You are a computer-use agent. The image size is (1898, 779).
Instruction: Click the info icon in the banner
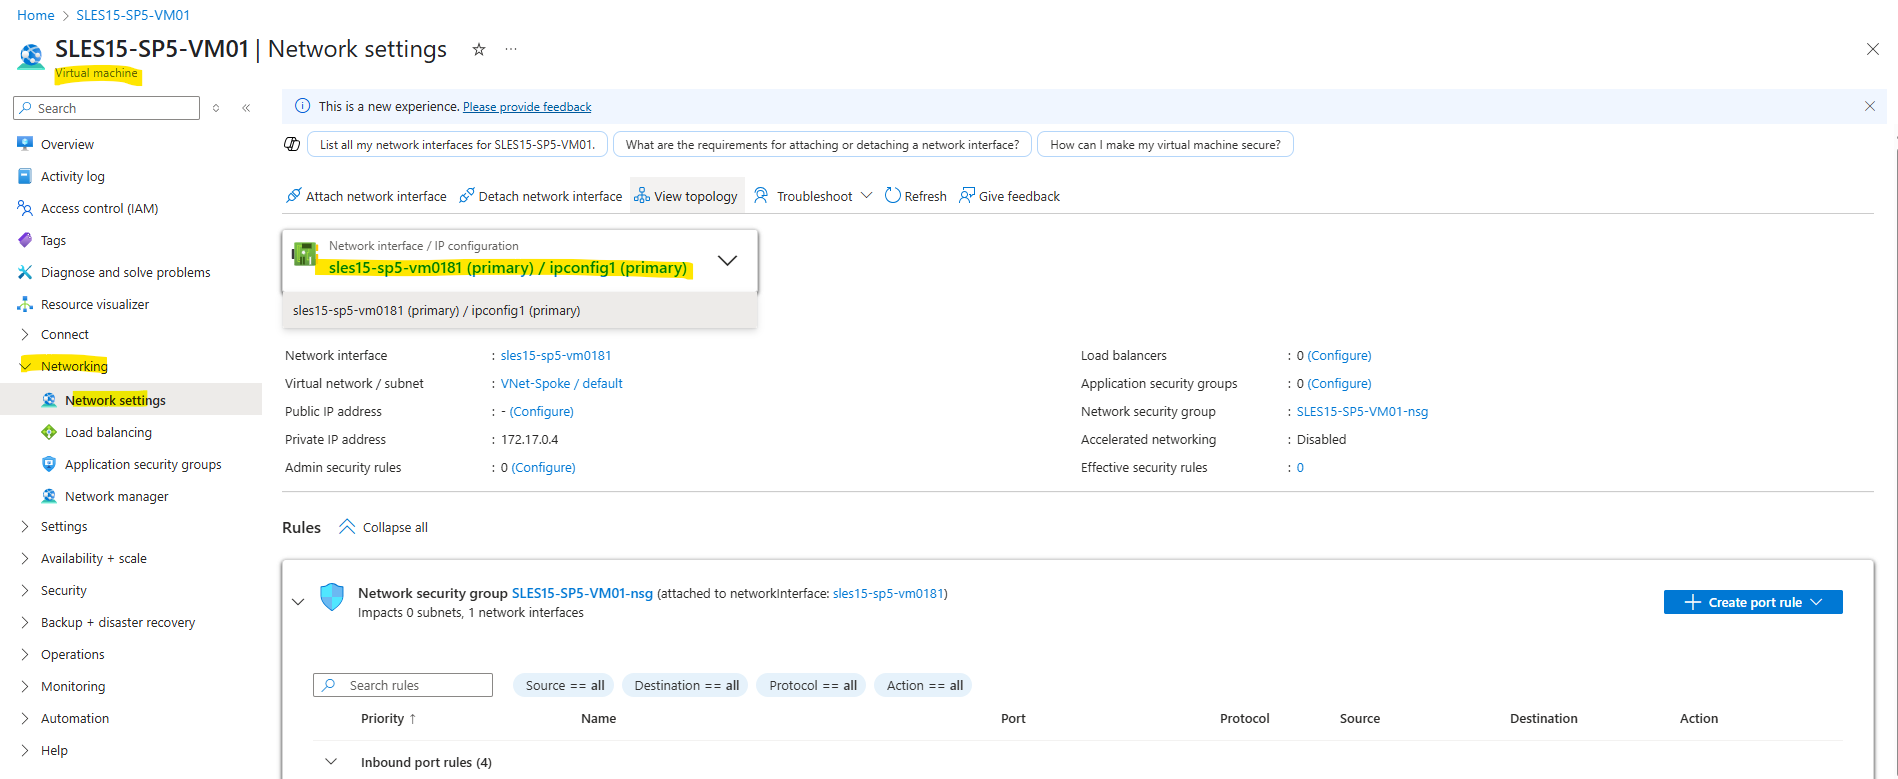(302, 106)
